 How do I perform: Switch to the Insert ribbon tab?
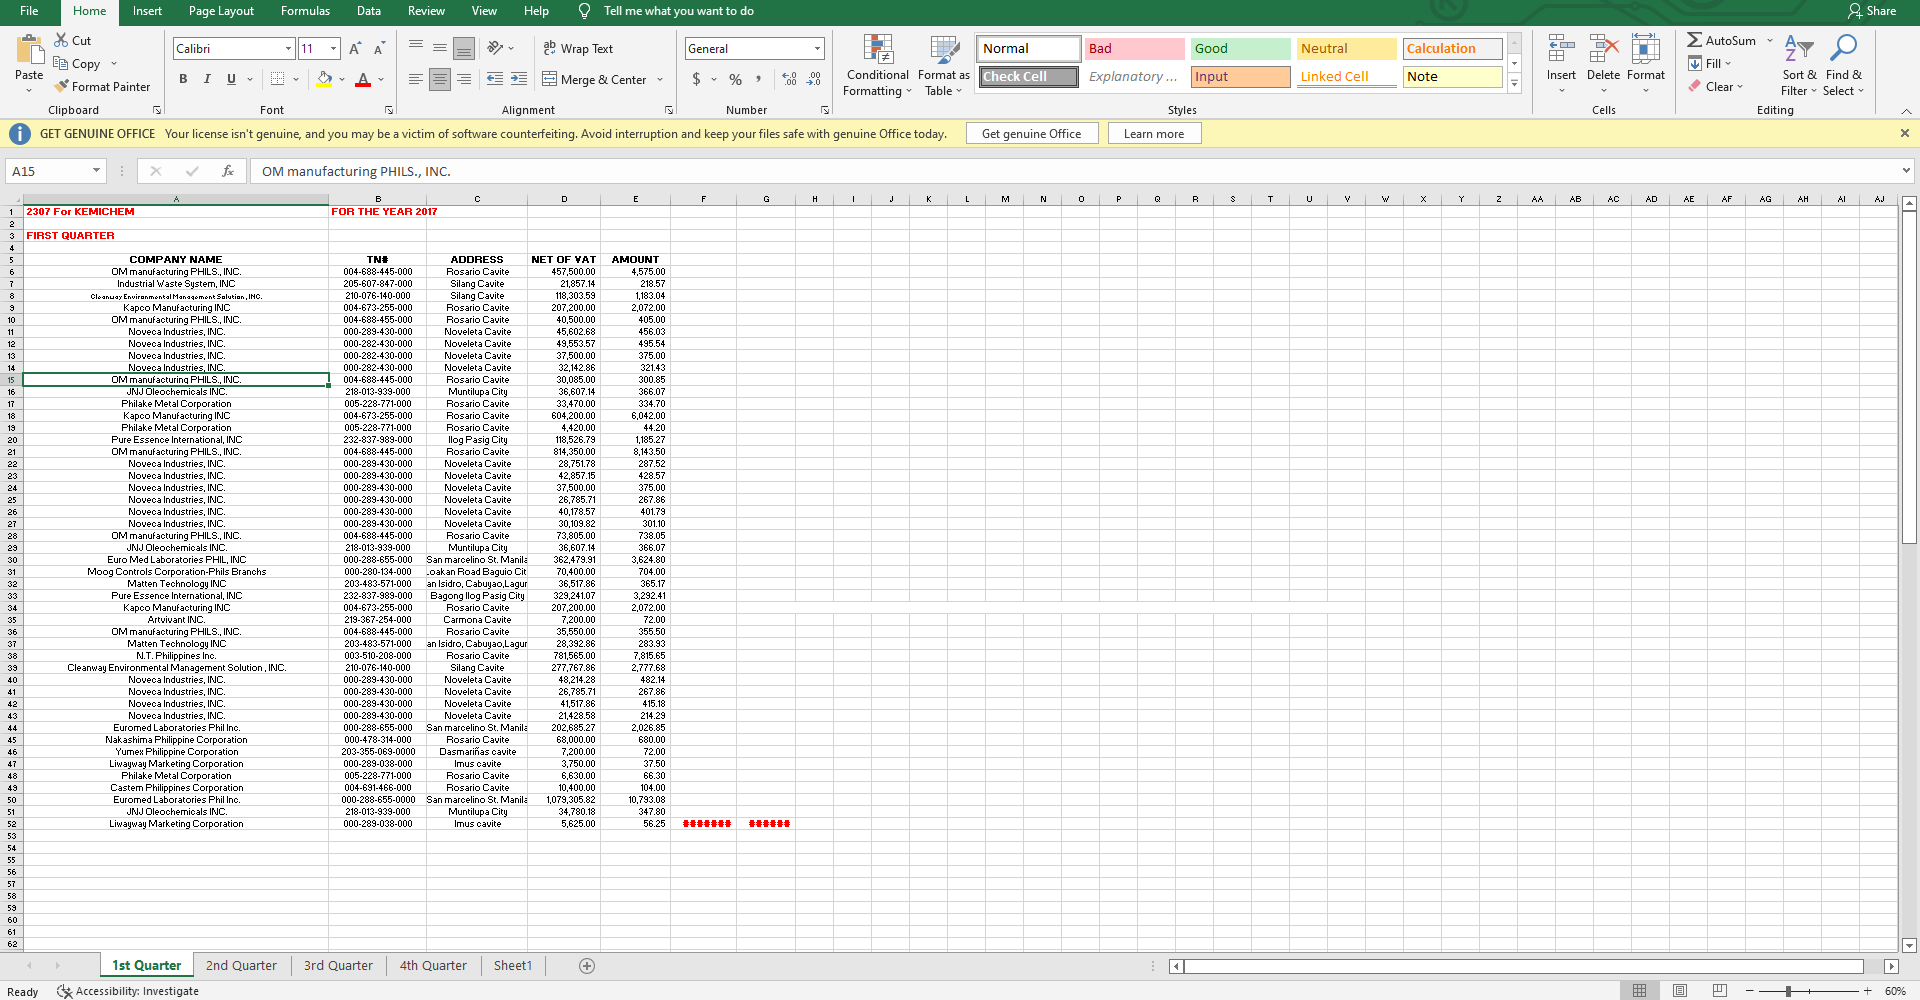147,11
